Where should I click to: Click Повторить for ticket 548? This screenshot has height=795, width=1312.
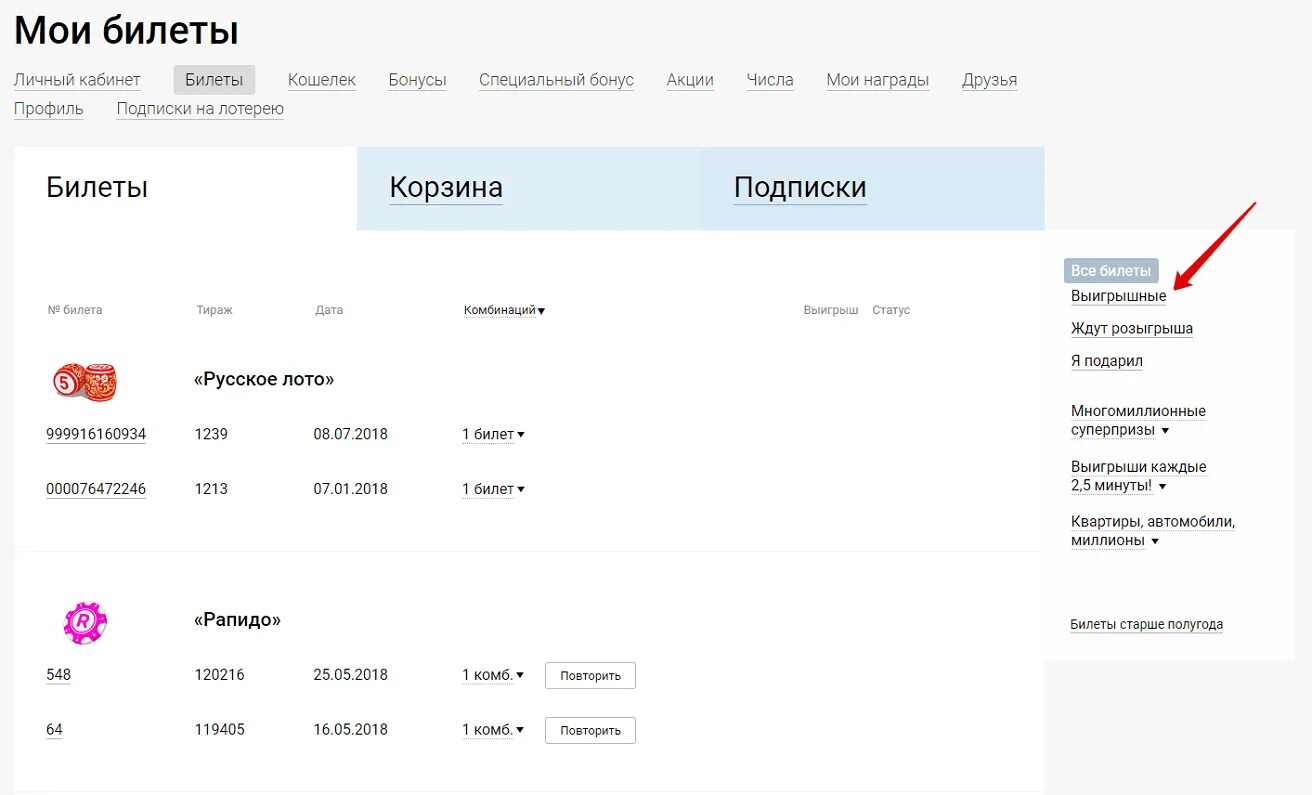tap(590, 676)
